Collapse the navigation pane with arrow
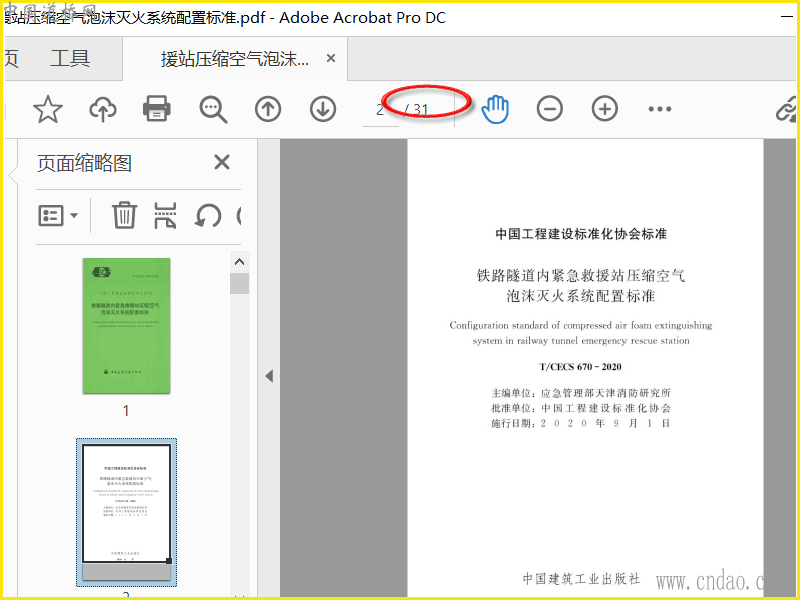The height and width of the screenshot is (600, 800). point(269,376)
